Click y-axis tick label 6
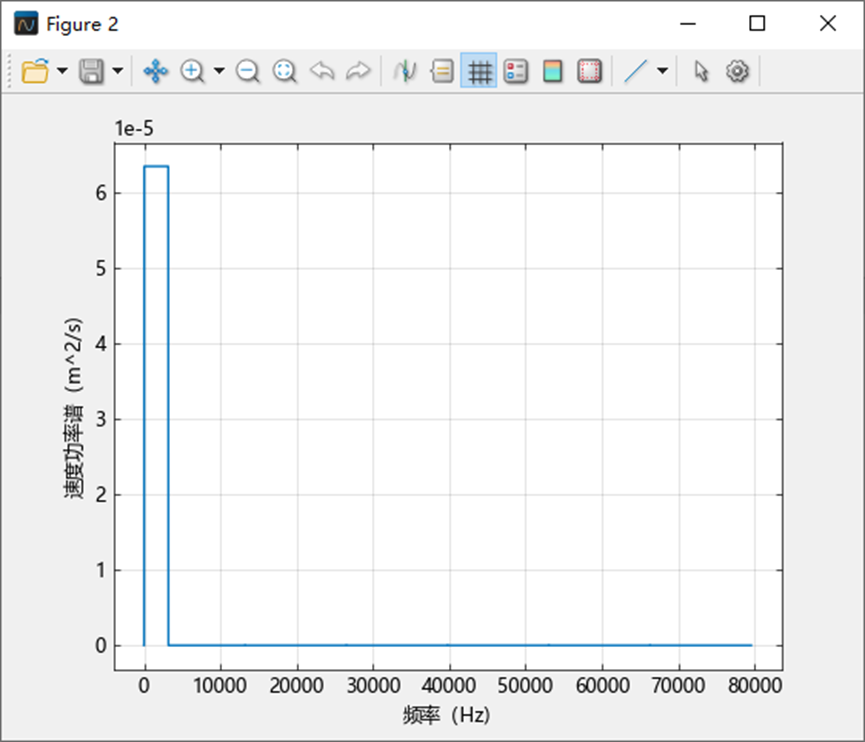Viewport: 865px width, 742px height. [x=100, y=193]
